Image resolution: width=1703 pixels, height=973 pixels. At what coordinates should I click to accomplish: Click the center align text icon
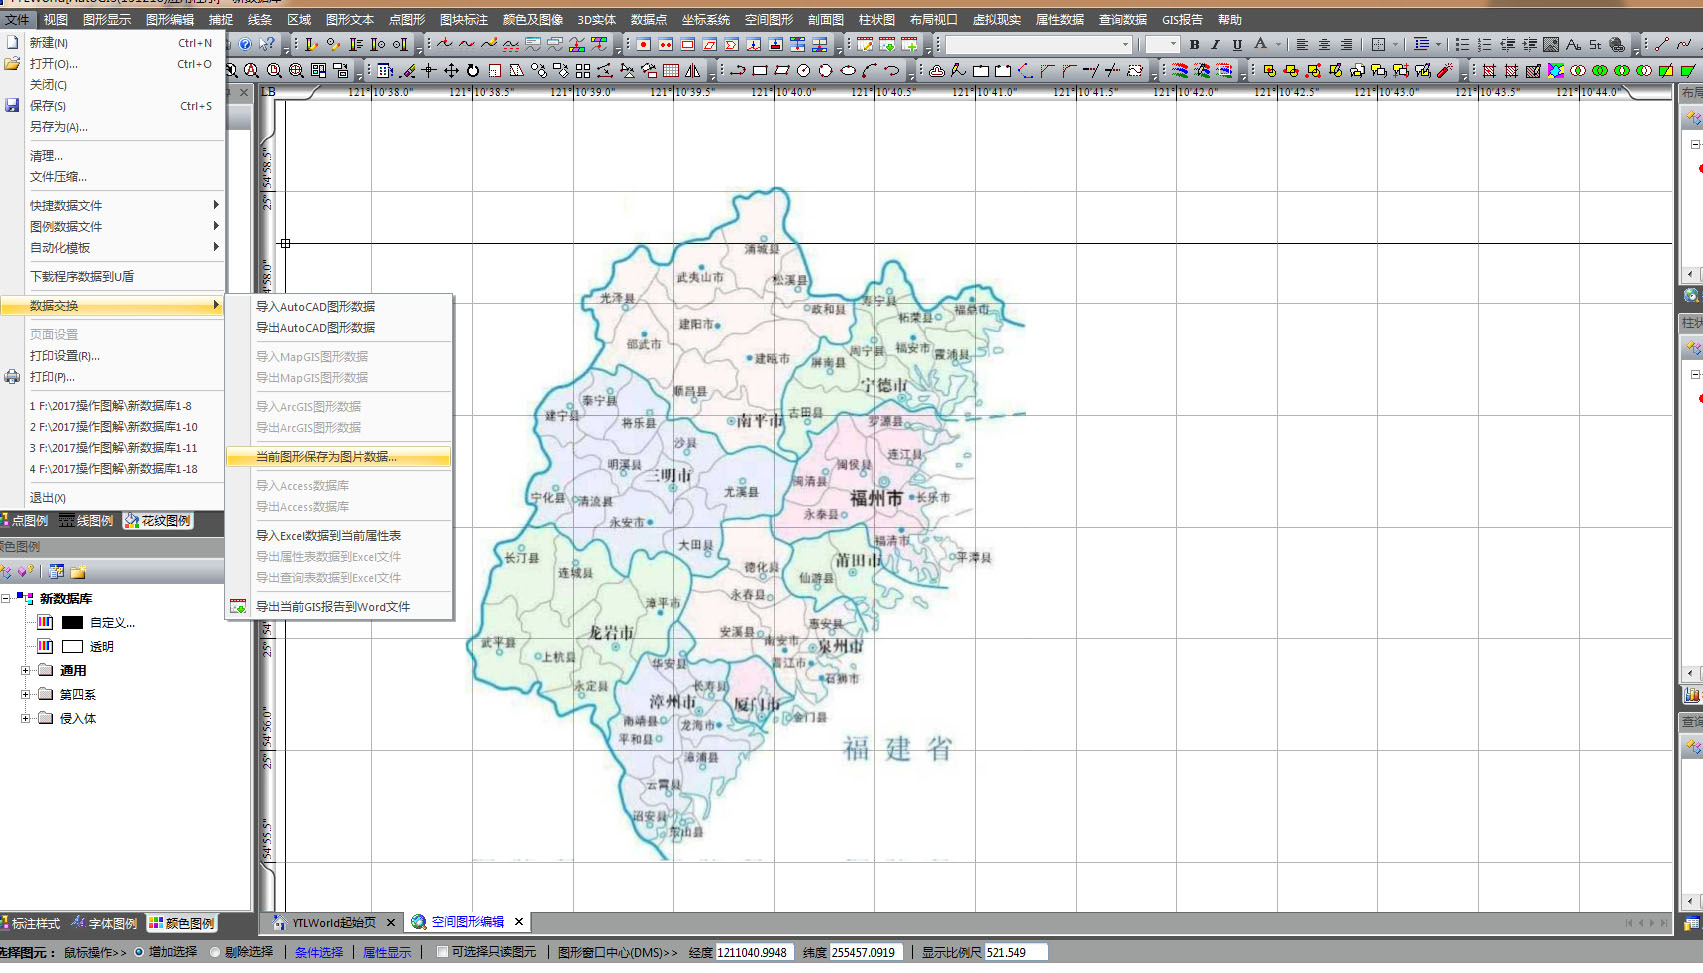pyautogui.click(x=1324, y=45)
